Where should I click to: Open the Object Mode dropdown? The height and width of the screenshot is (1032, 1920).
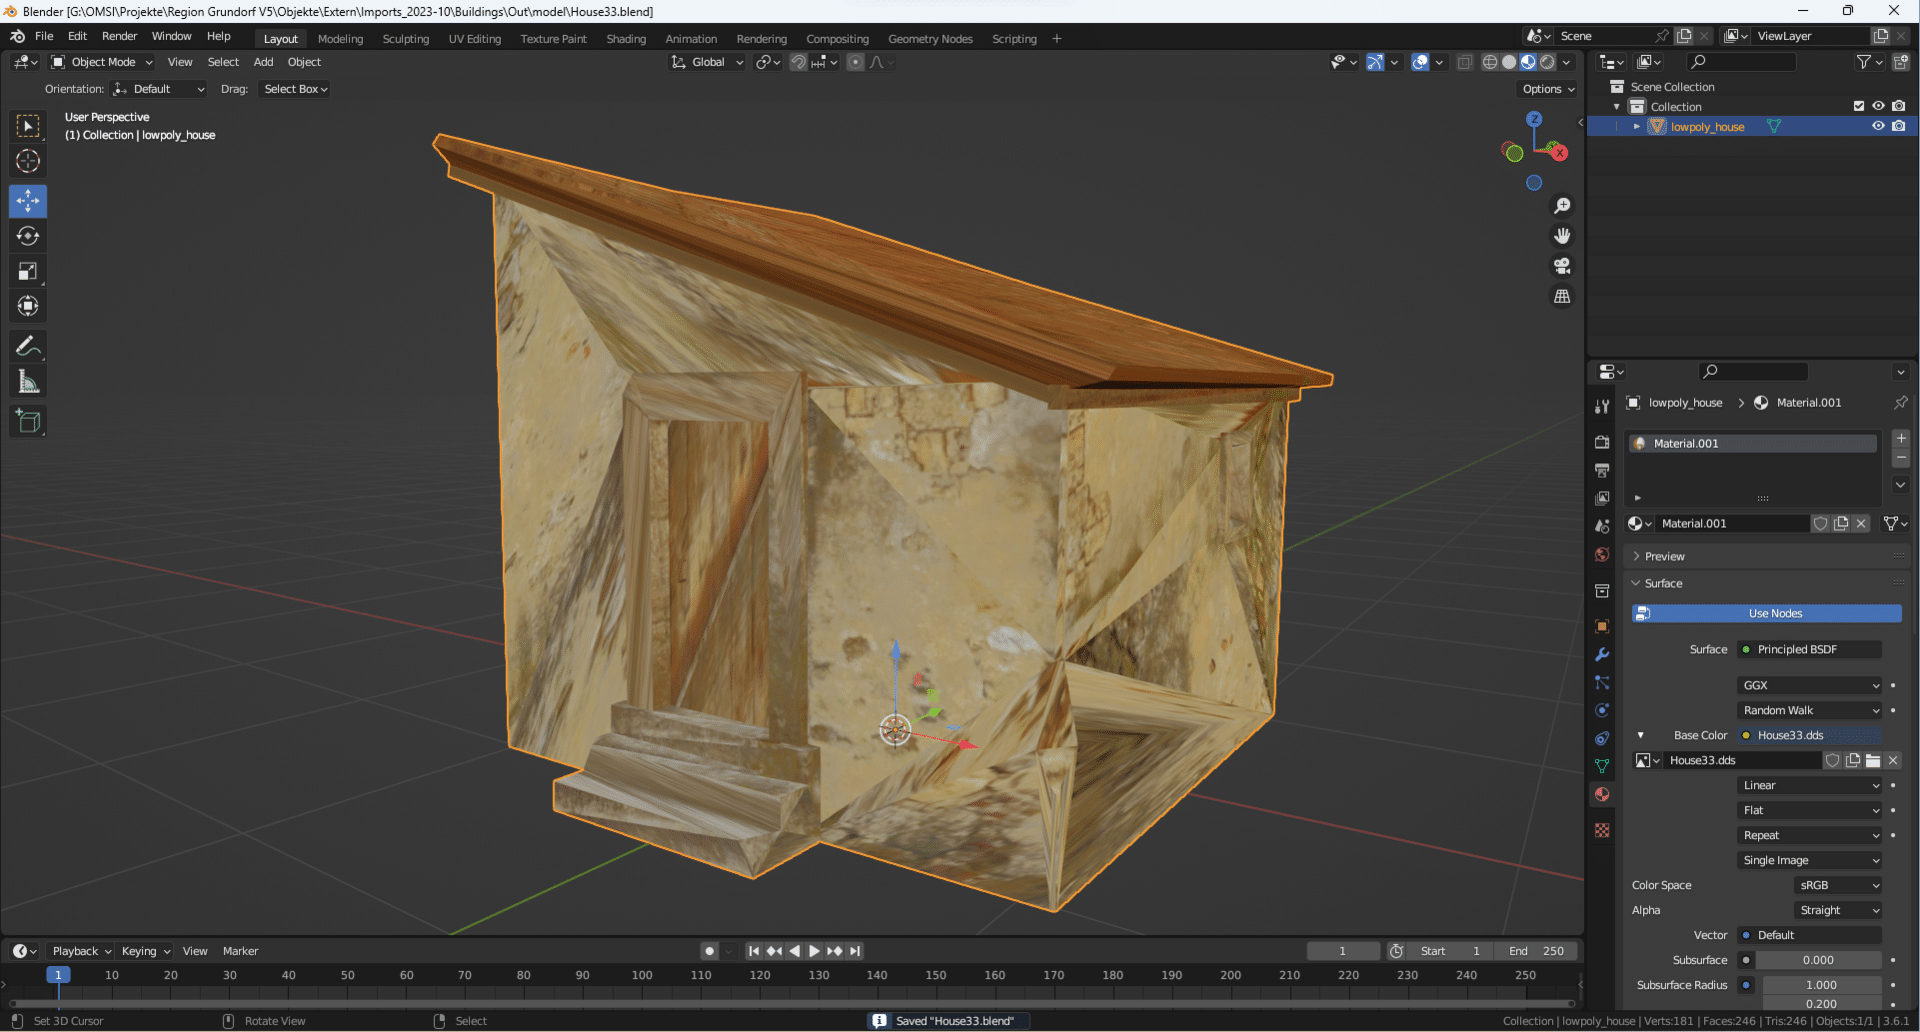(102, 62)
